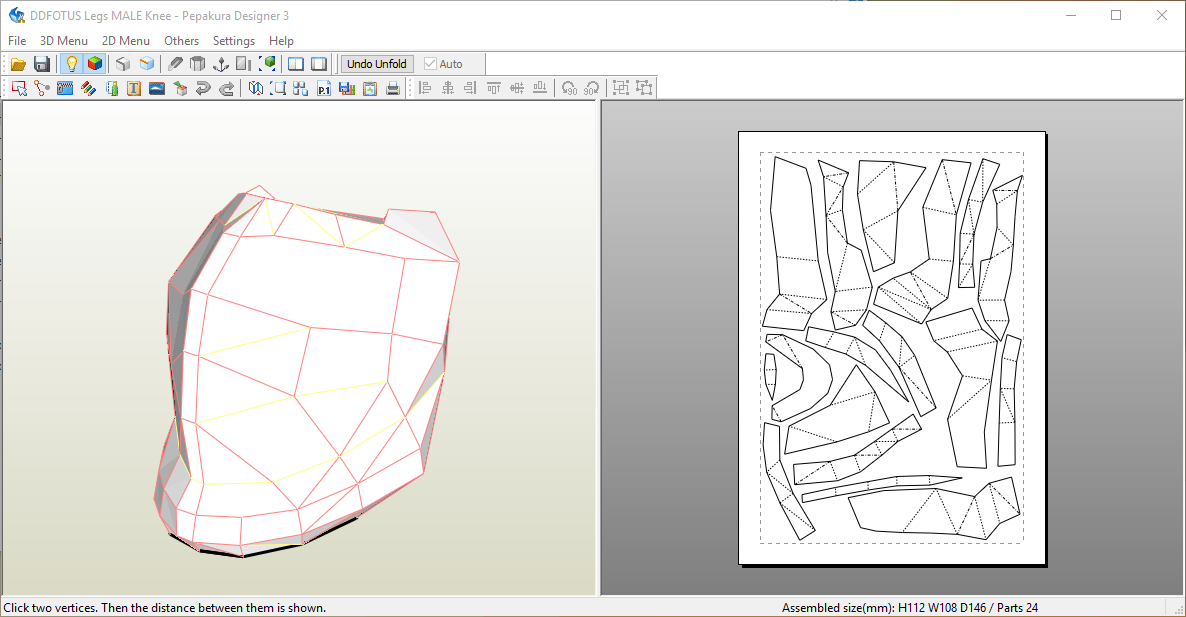Click align horizontal centers icon
The width and height of the screenshot is (1186, 617).
point(448,88)
